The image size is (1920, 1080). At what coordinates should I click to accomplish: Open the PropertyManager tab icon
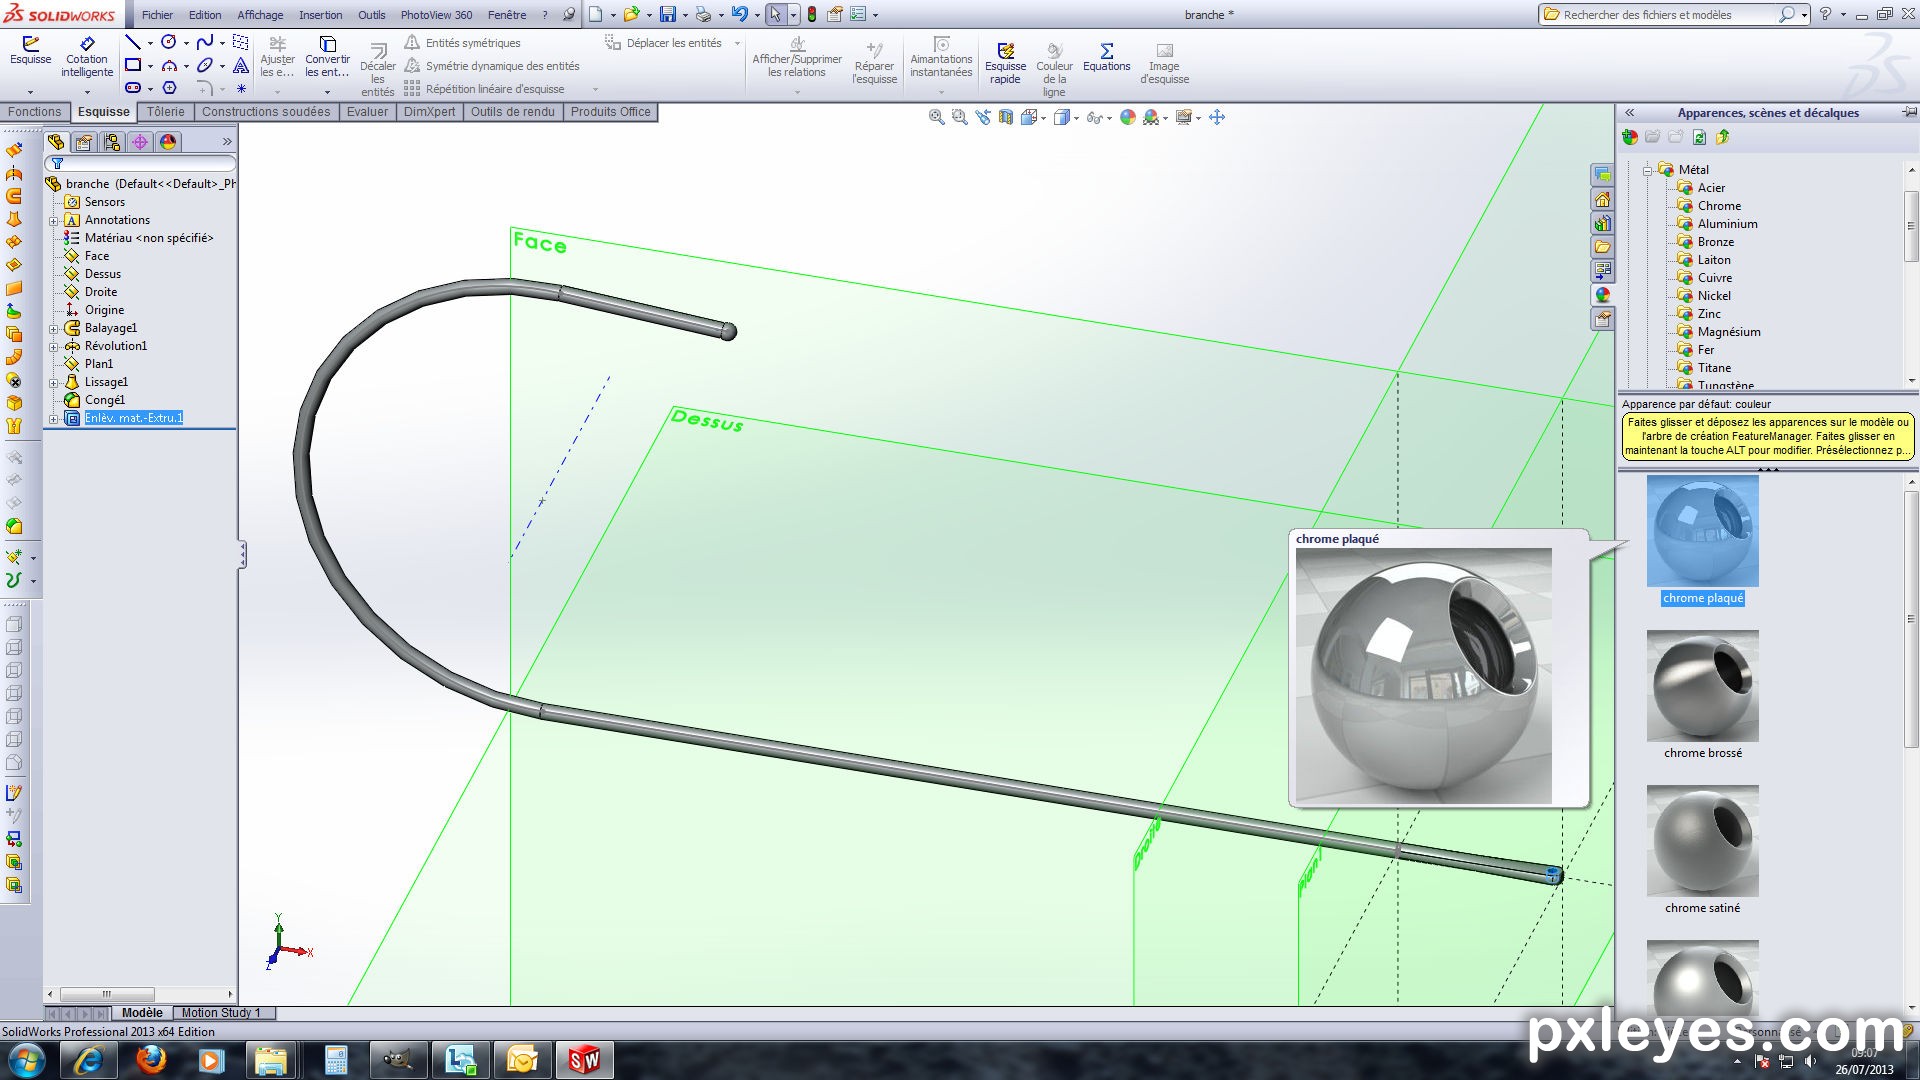click(84, 142)
